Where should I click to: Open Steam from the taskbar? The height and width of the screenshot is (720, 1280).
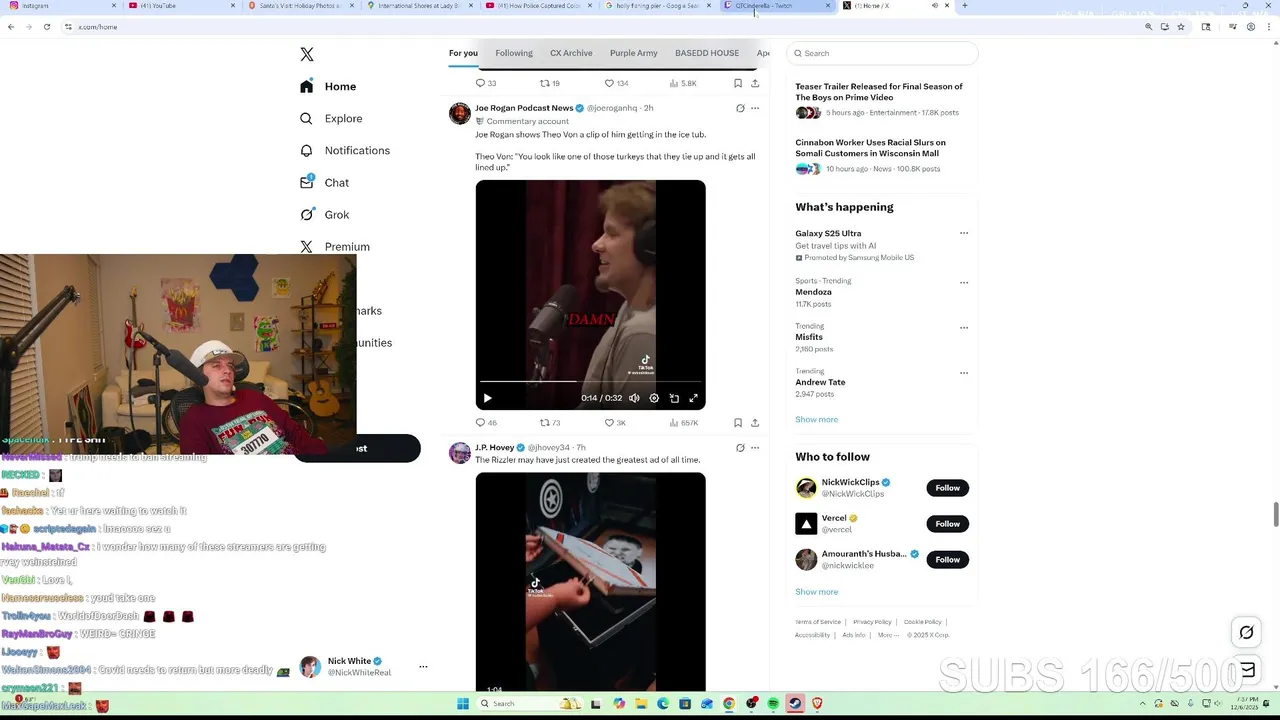pyautogui.click(x=795, y=704)
